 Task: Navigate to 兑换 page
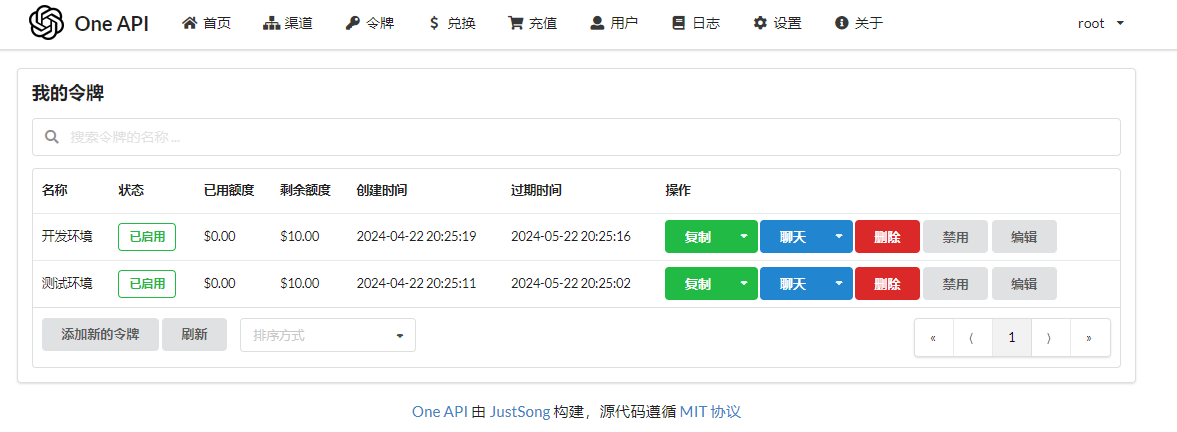452,23
